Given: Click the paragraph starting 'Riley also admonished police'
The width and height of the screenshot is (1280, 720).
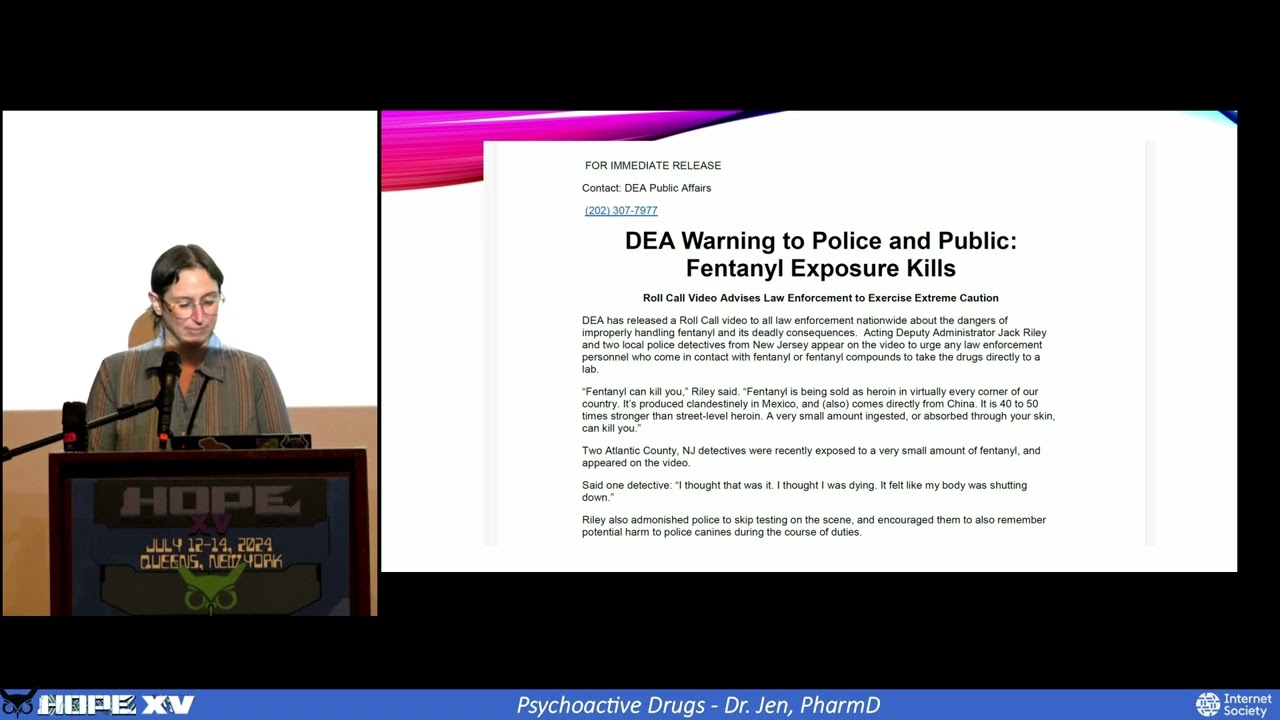Looking at the screenshot, I should pos(814,526).
